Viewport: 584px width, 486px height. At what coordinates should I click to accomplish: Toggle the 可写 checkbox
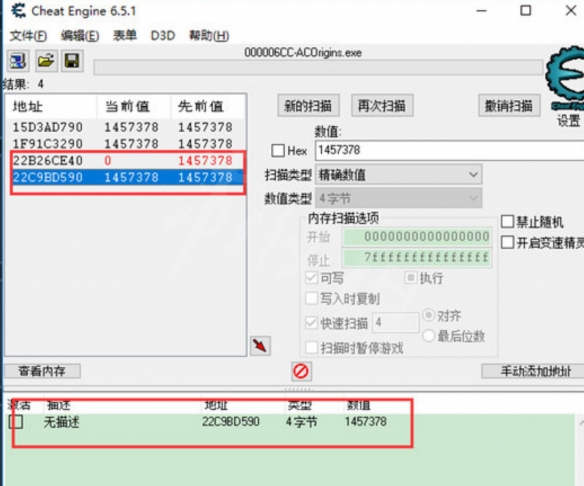point(311,278)
